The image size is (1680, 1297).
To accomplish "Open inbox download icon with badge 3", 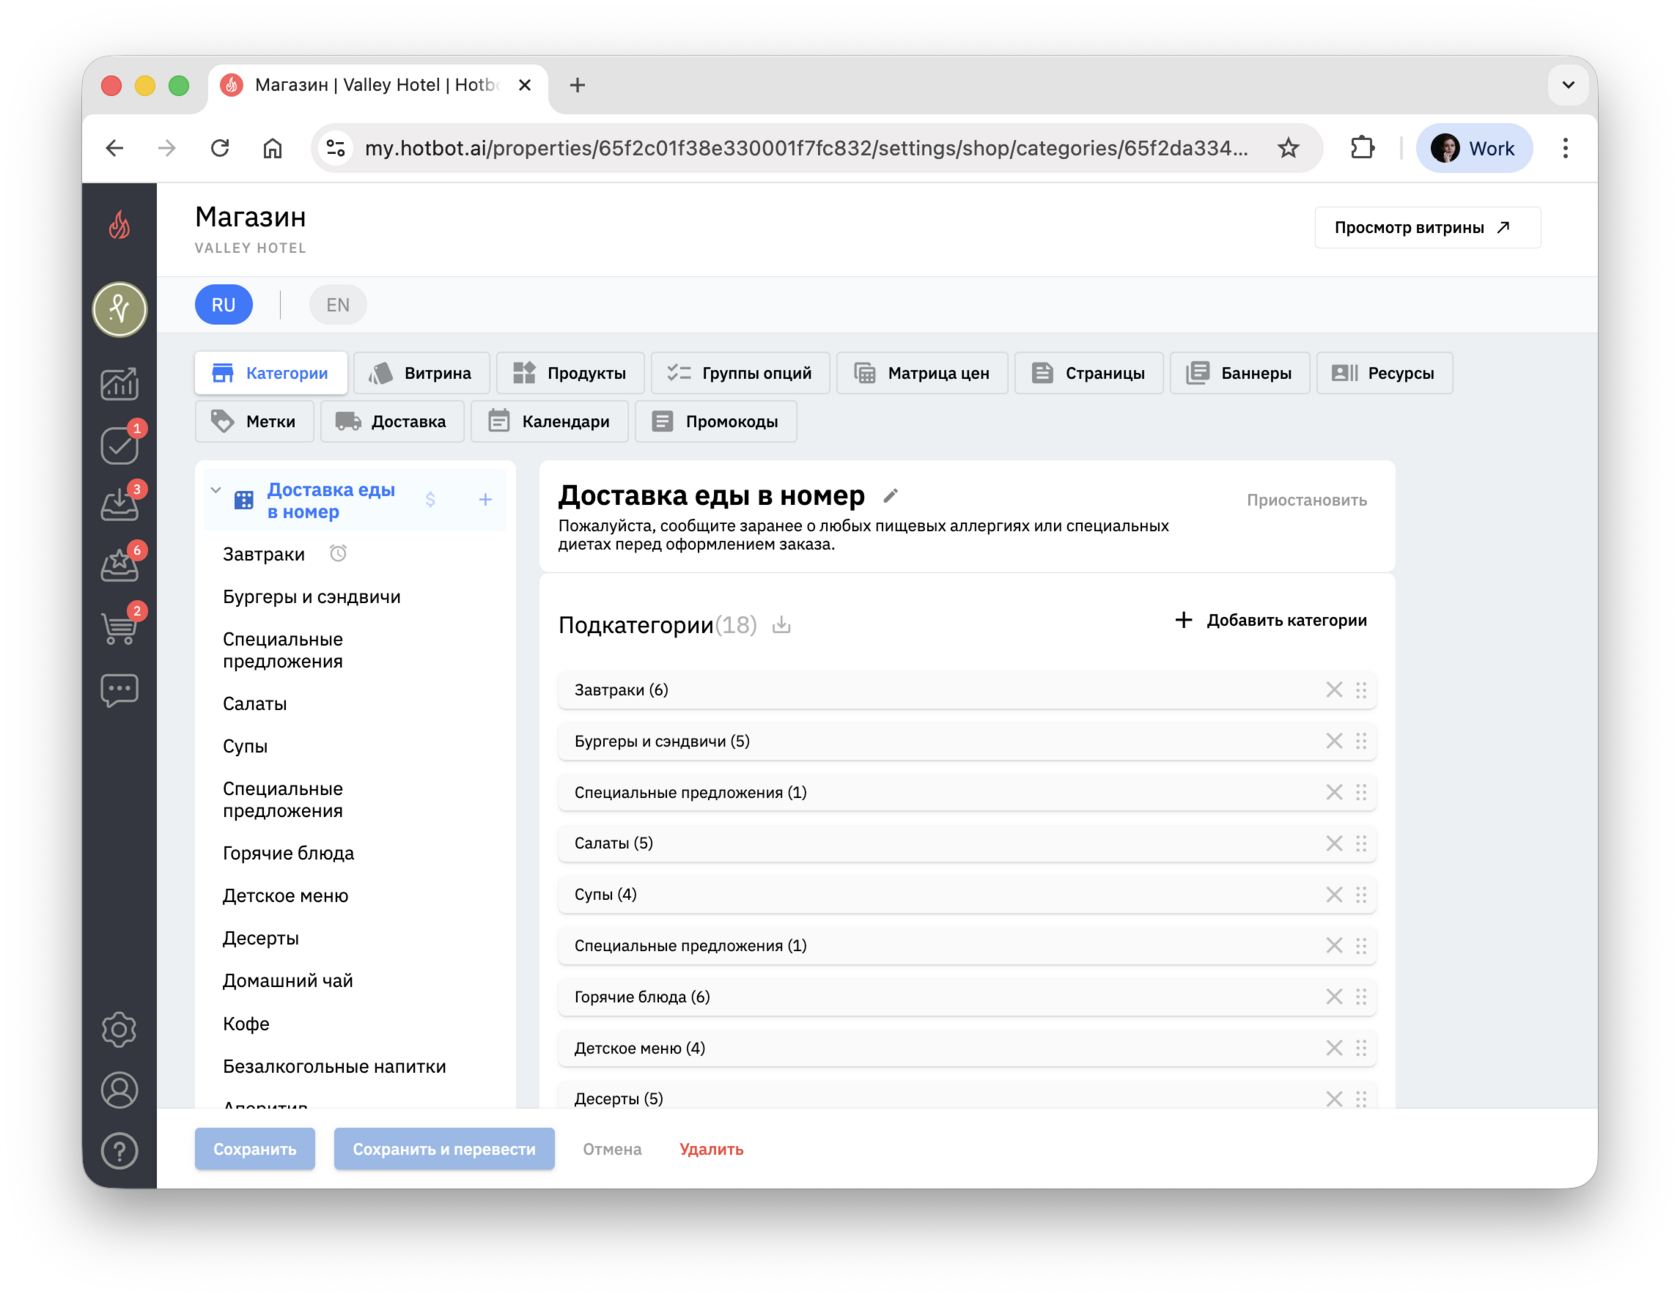I will (121, 503).
